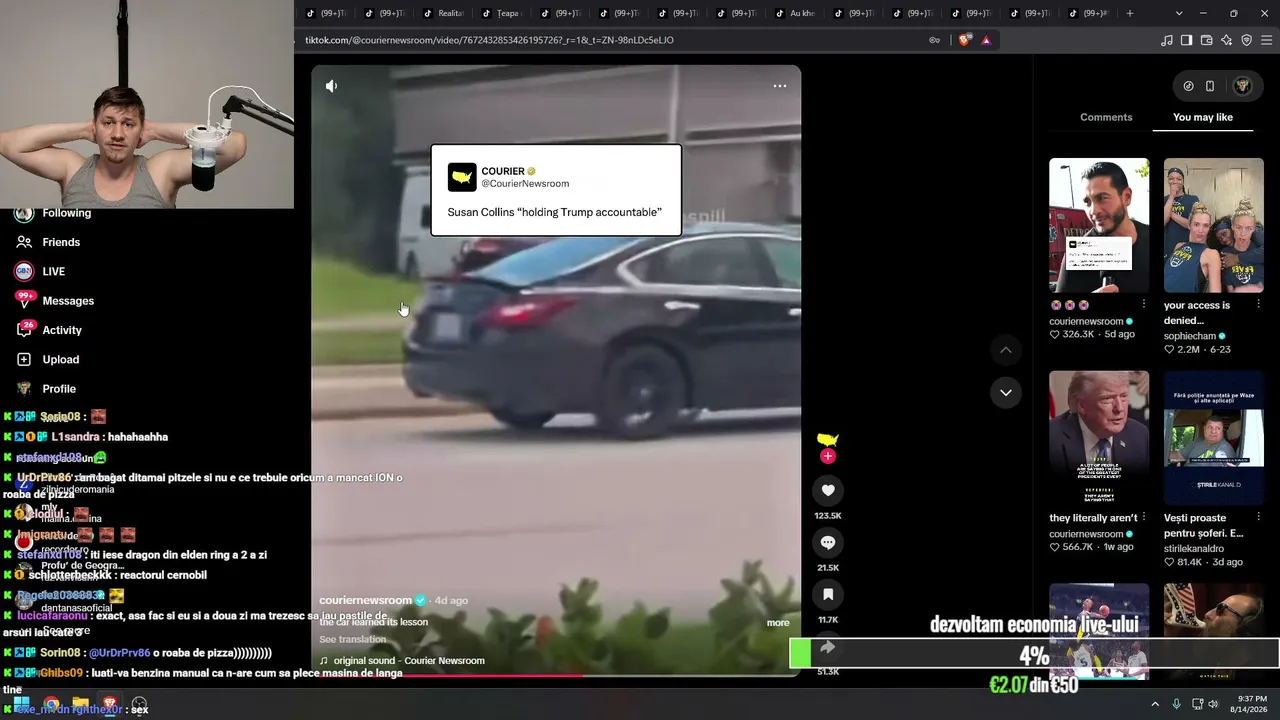Click the microphone icon in system tray

[x=1177, y=704]
